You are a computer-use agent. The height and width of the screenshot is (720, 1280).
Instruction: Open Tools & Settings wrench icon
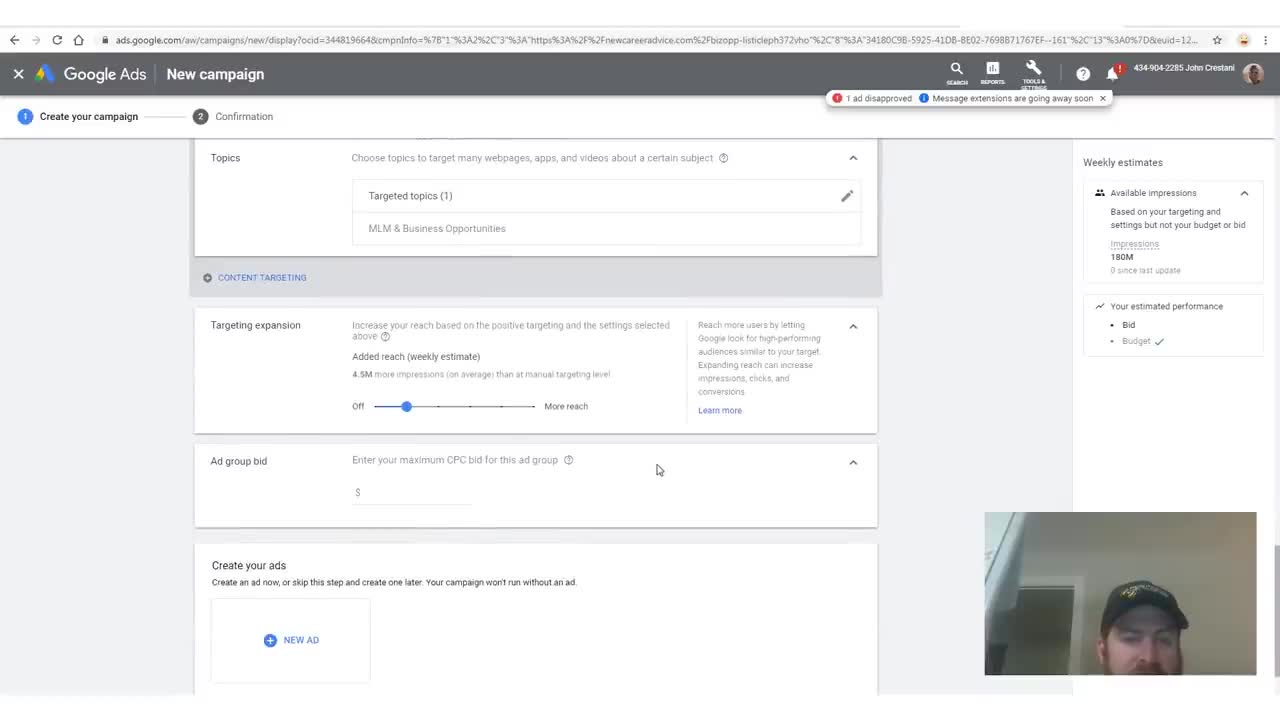(1034, 72)
